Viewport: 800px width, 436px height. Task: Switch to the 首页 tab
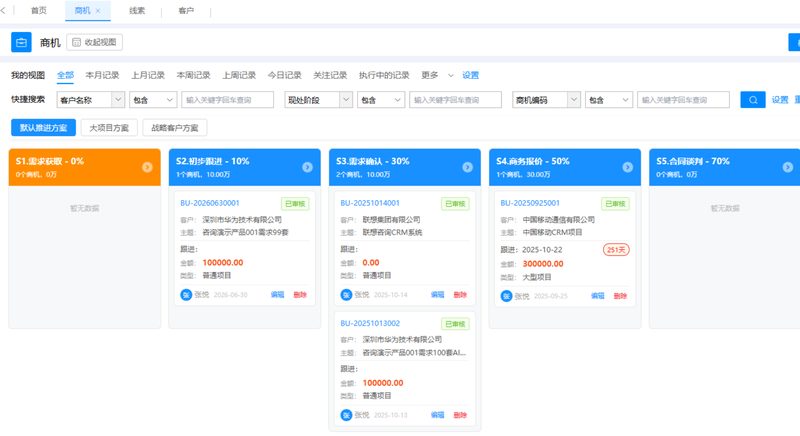(x=39, y=10)
